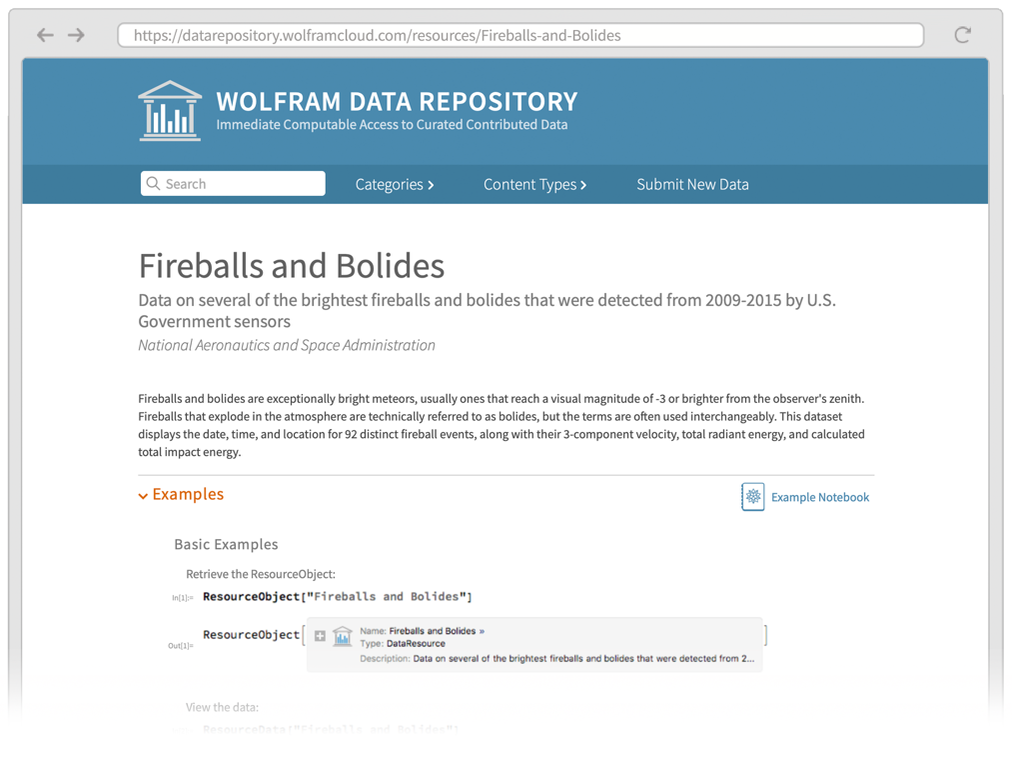Viewport: 1012px width, 770px height.
Task: Click Submit New Data in navigation
Action: 693,185
